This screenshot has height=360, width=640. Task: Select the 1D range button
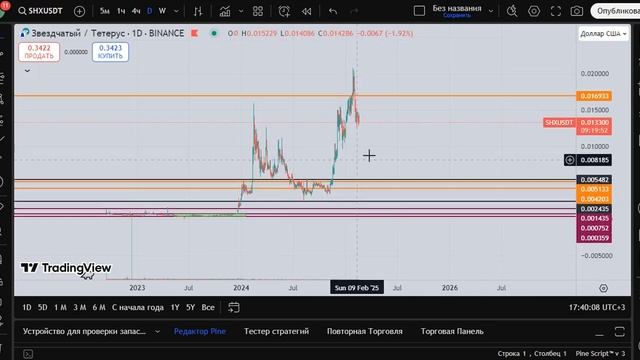[x=27, y=307]
